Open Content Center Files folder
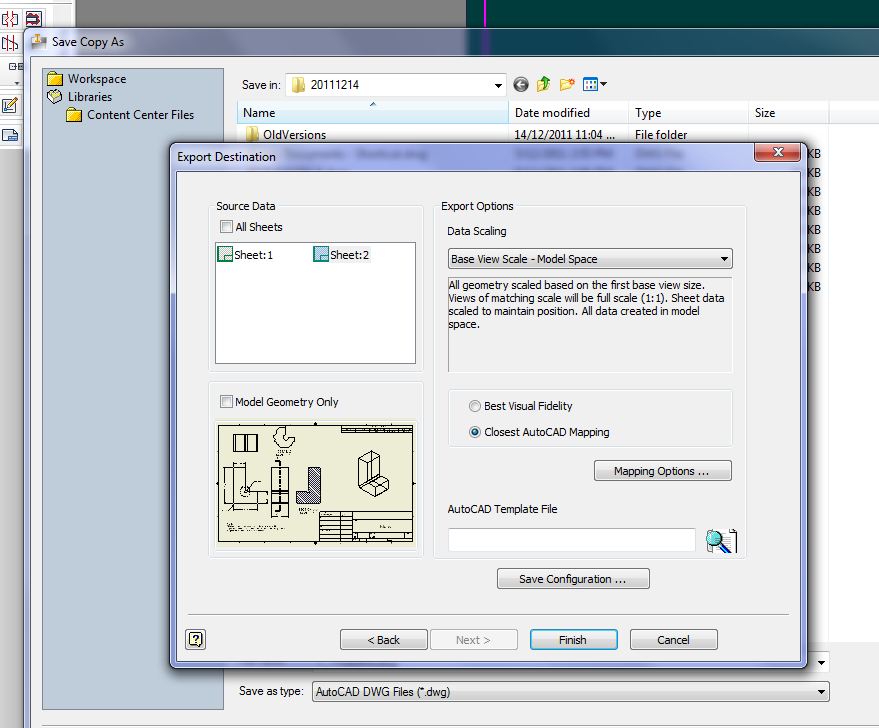The height and width of the screenshot is (728, 879). pos(130,115)
